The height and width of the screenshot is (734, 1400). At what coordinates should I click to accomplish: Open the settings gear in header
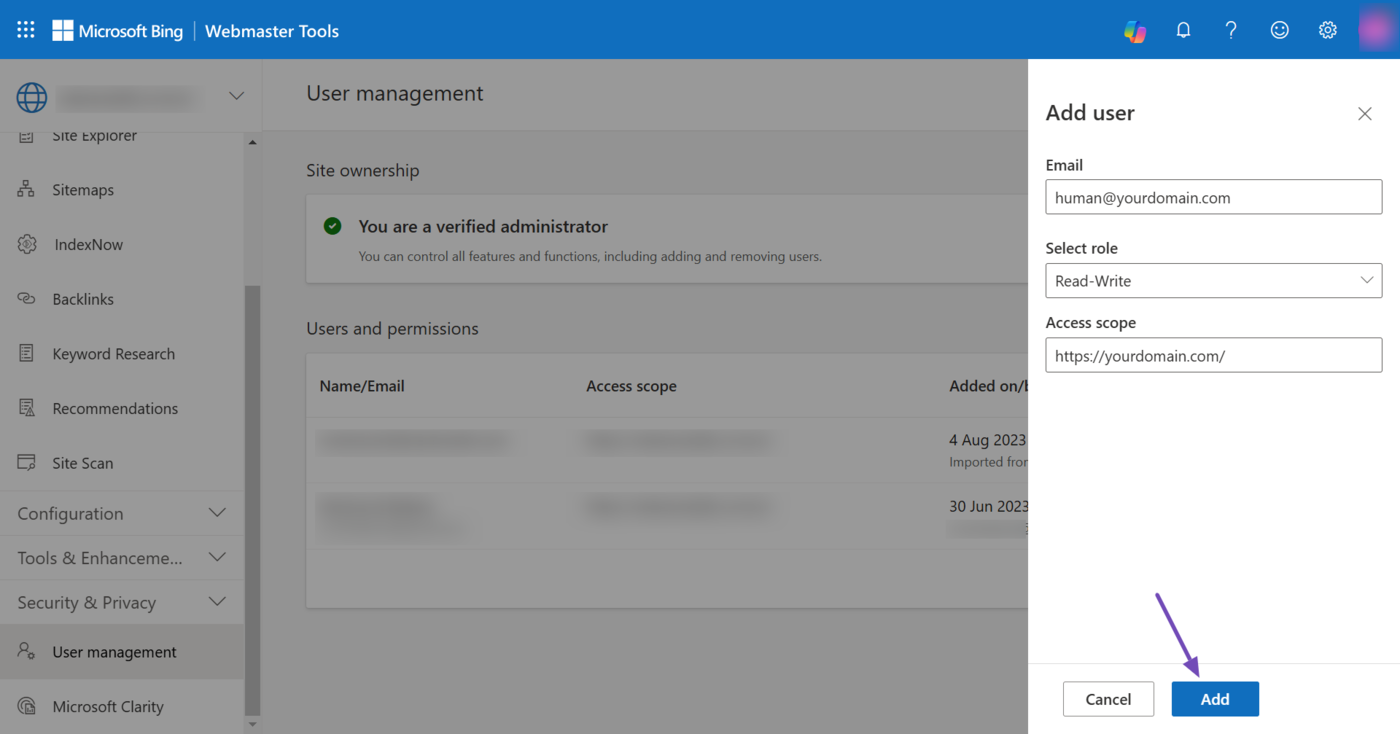(1327, 30)
